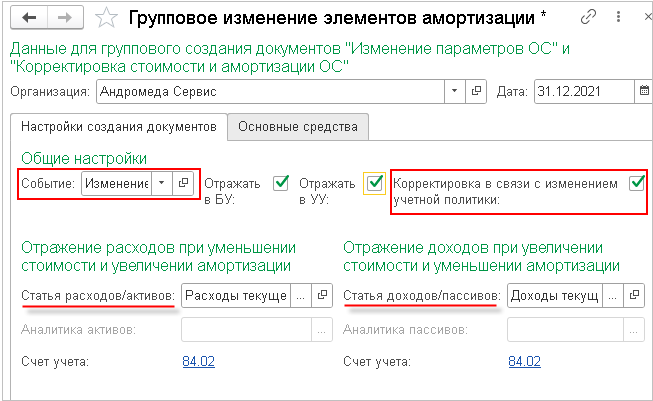
Task: Click the Расходы текущего field
Action: click(236, 296)
